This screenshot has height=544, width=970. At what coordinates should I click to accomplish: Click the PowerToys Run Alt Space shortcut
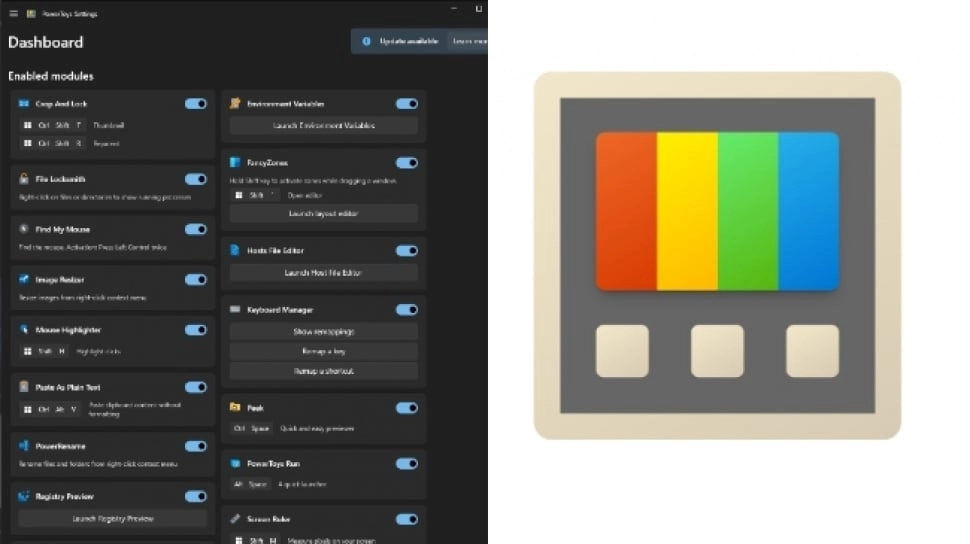pyautogui.click(x=250, y=484)
